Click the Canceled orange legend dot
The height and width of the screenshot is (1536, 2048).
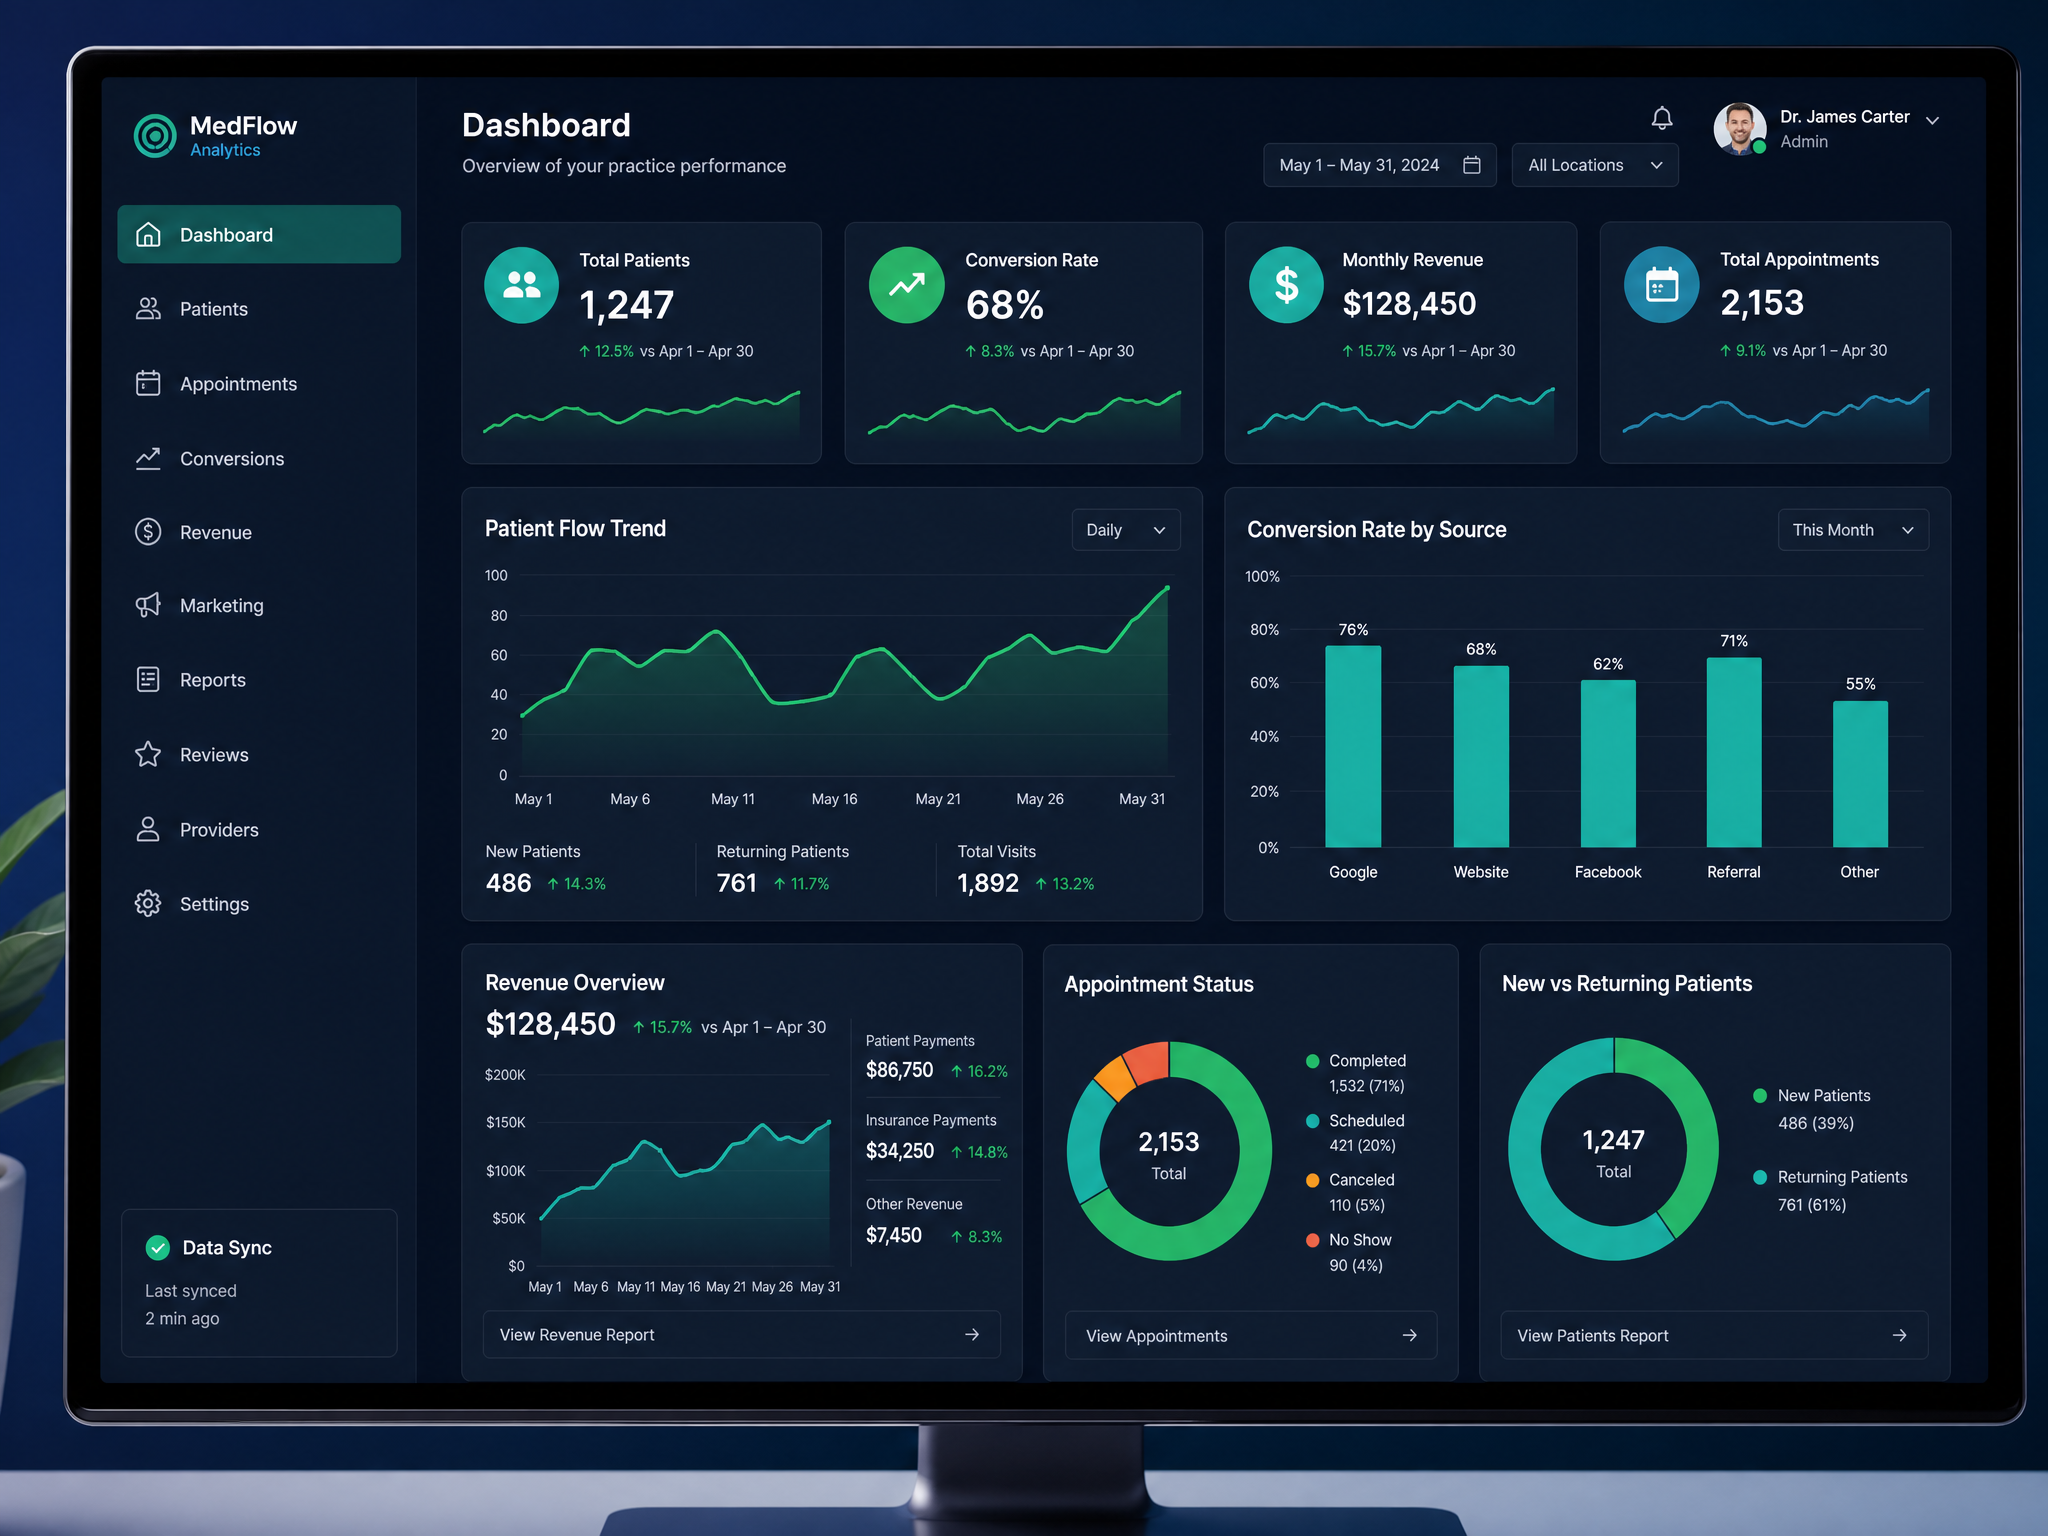1312,1180
